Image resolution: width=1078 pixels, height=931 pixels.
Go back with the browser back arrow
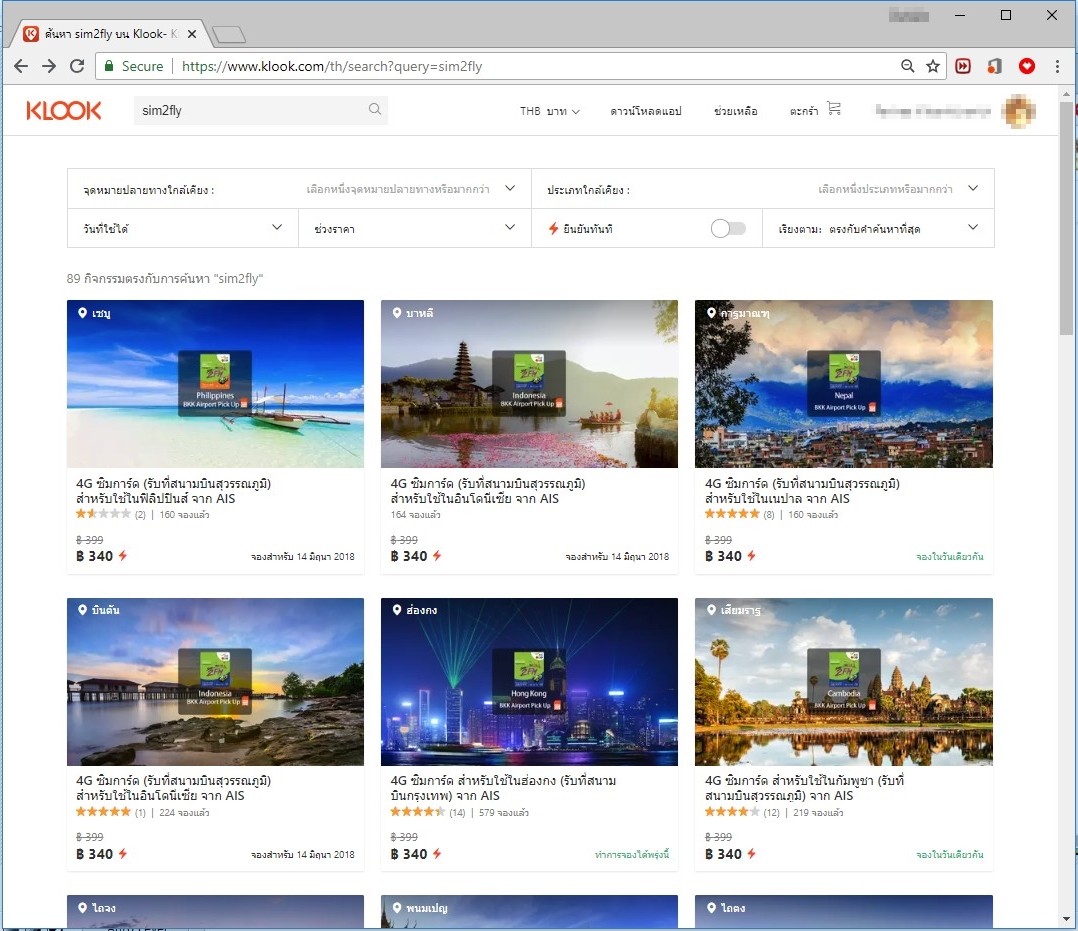[21, 66]
